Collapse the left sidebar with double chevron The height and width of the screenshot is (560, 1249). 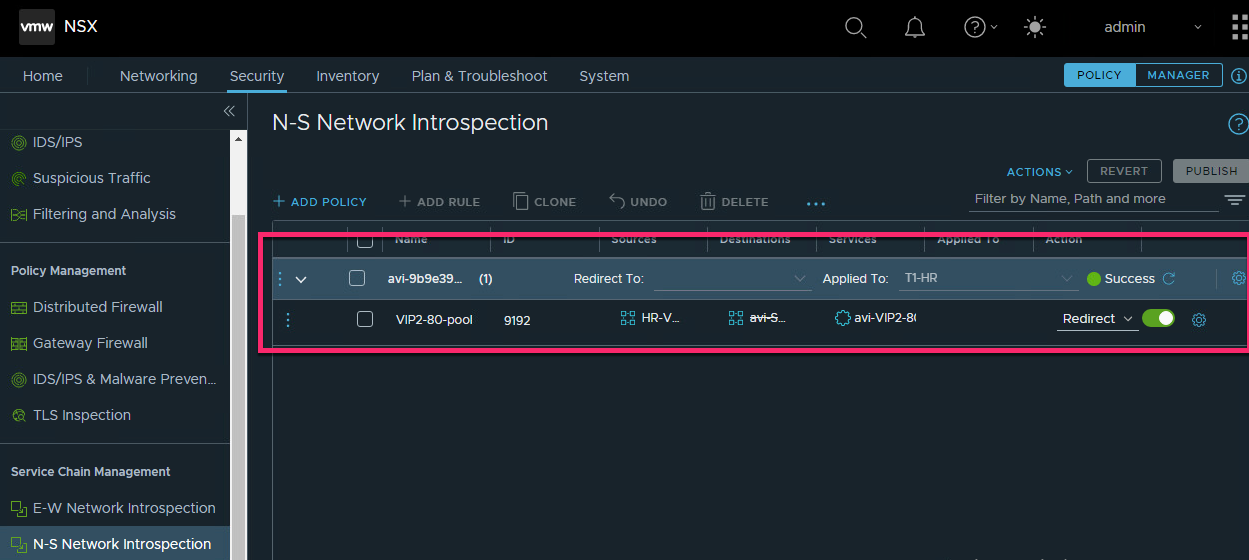(x=229, y=111)
